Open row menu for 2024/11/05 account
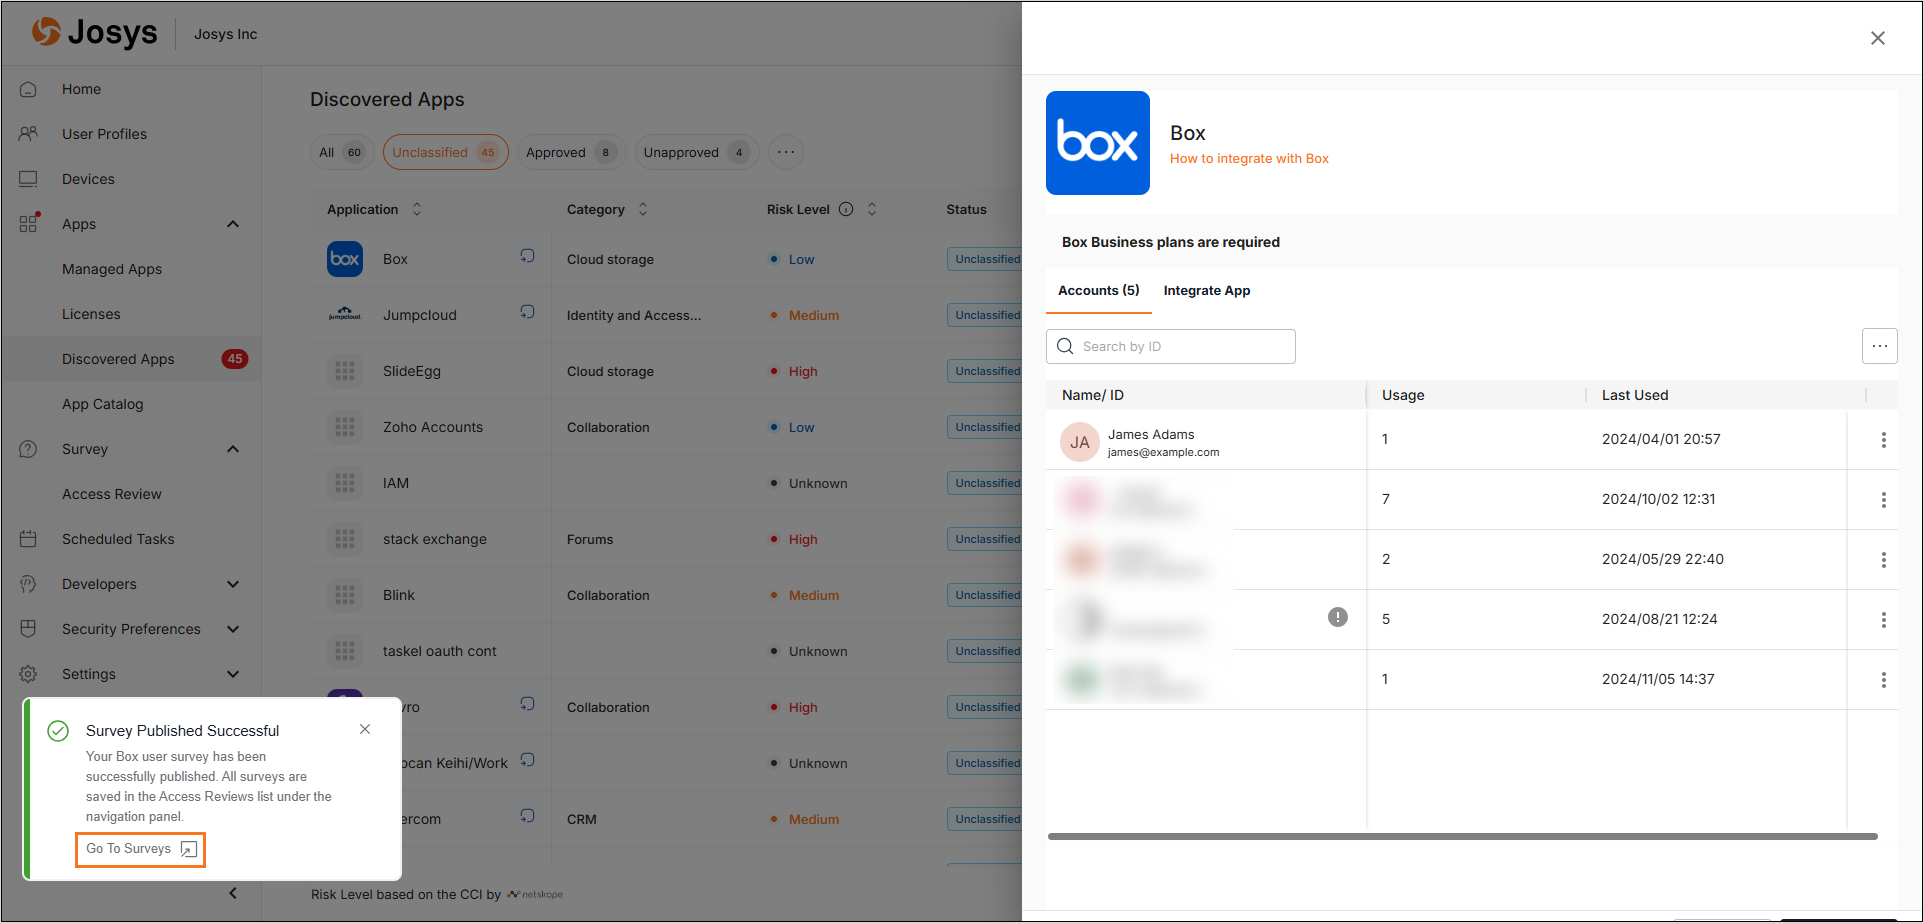 [x=1883, y=680]
